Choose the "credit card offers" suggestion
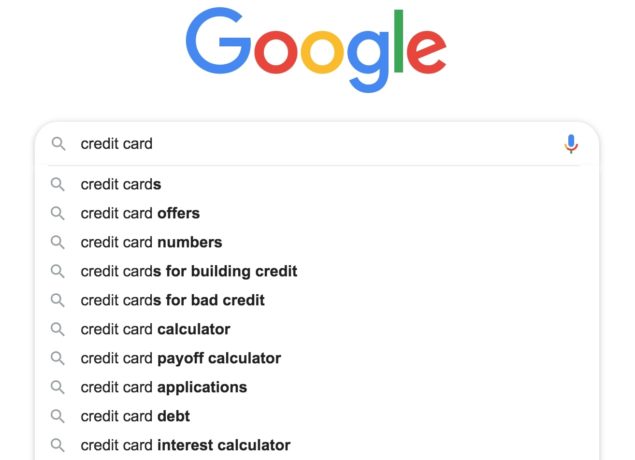Image resolution: width=635 pixels, height=460 pixels. pos(140,213)
